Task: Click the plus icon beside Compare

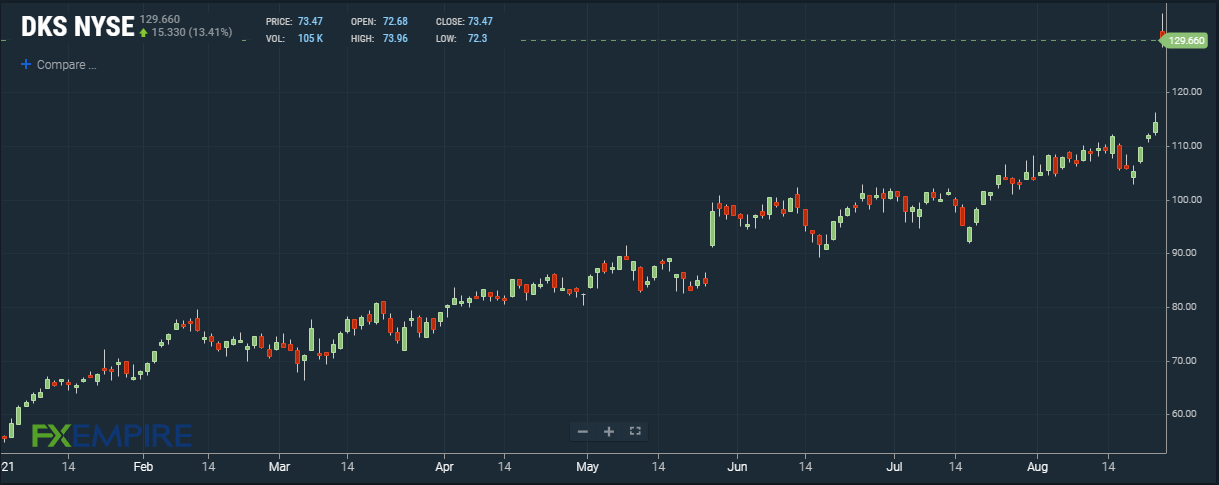Action: tap(26, 64)
